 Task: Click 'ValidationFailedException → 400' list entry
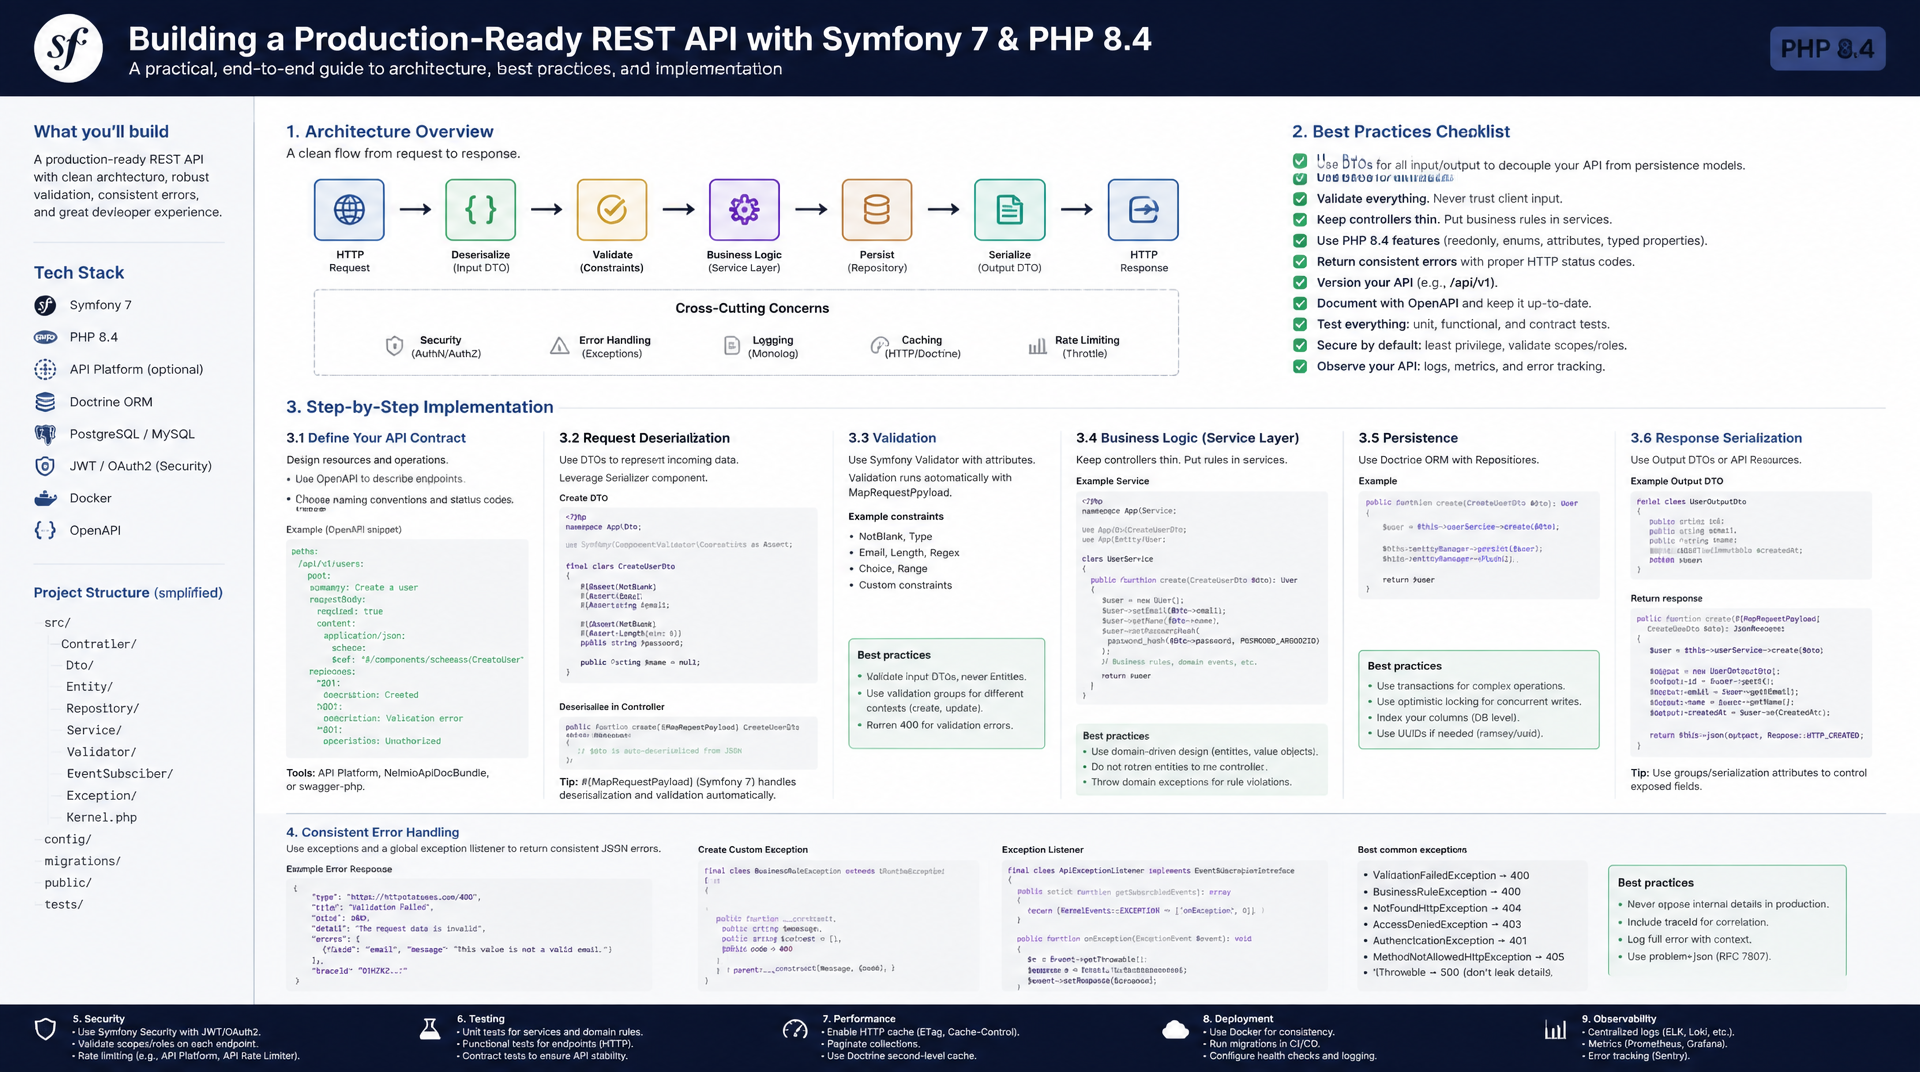[x=1450, y=875]
